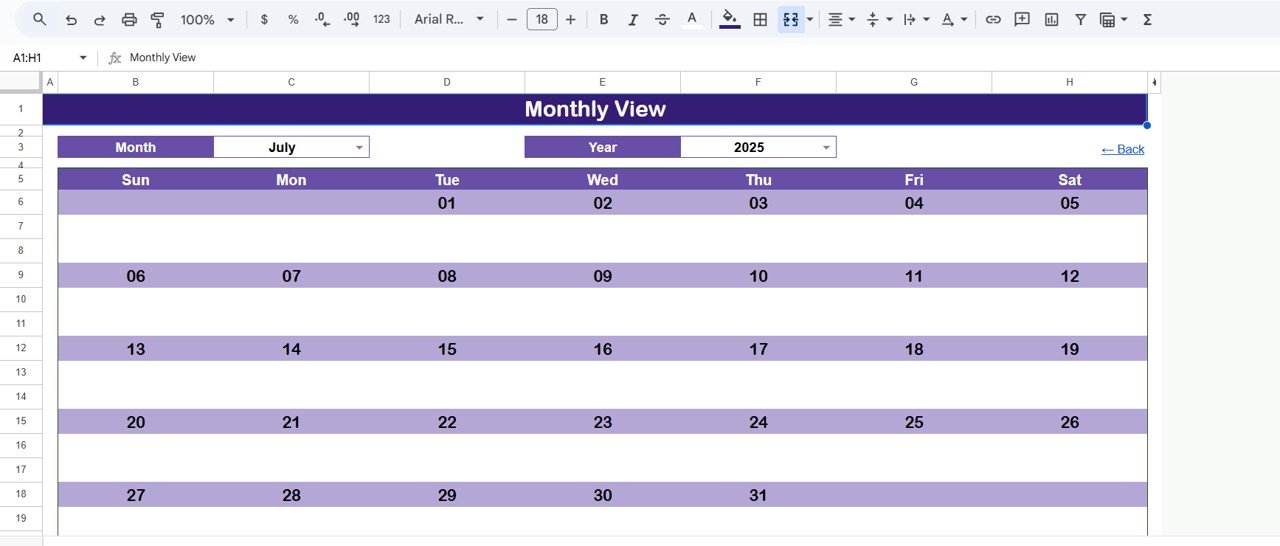The image size is (1280, 546).
Task: Add a comment using the comment icon
Action: (x=1022, y=20)
